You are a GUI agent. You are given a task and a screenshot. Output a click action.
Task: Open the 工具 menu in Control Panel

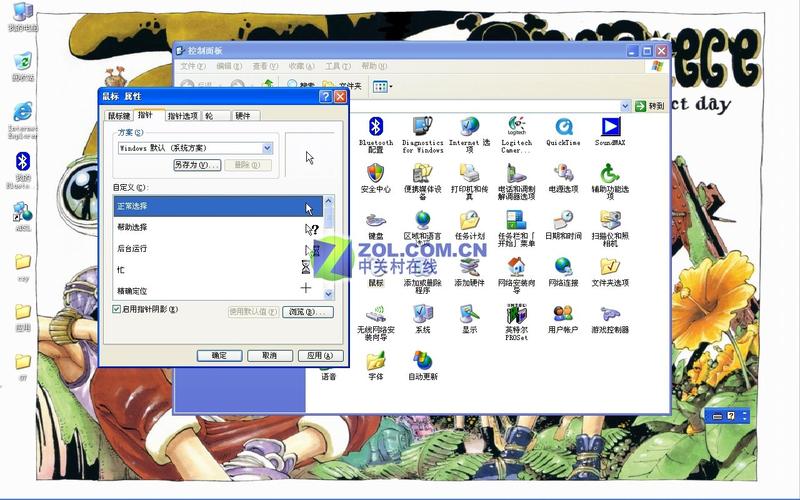338,66
